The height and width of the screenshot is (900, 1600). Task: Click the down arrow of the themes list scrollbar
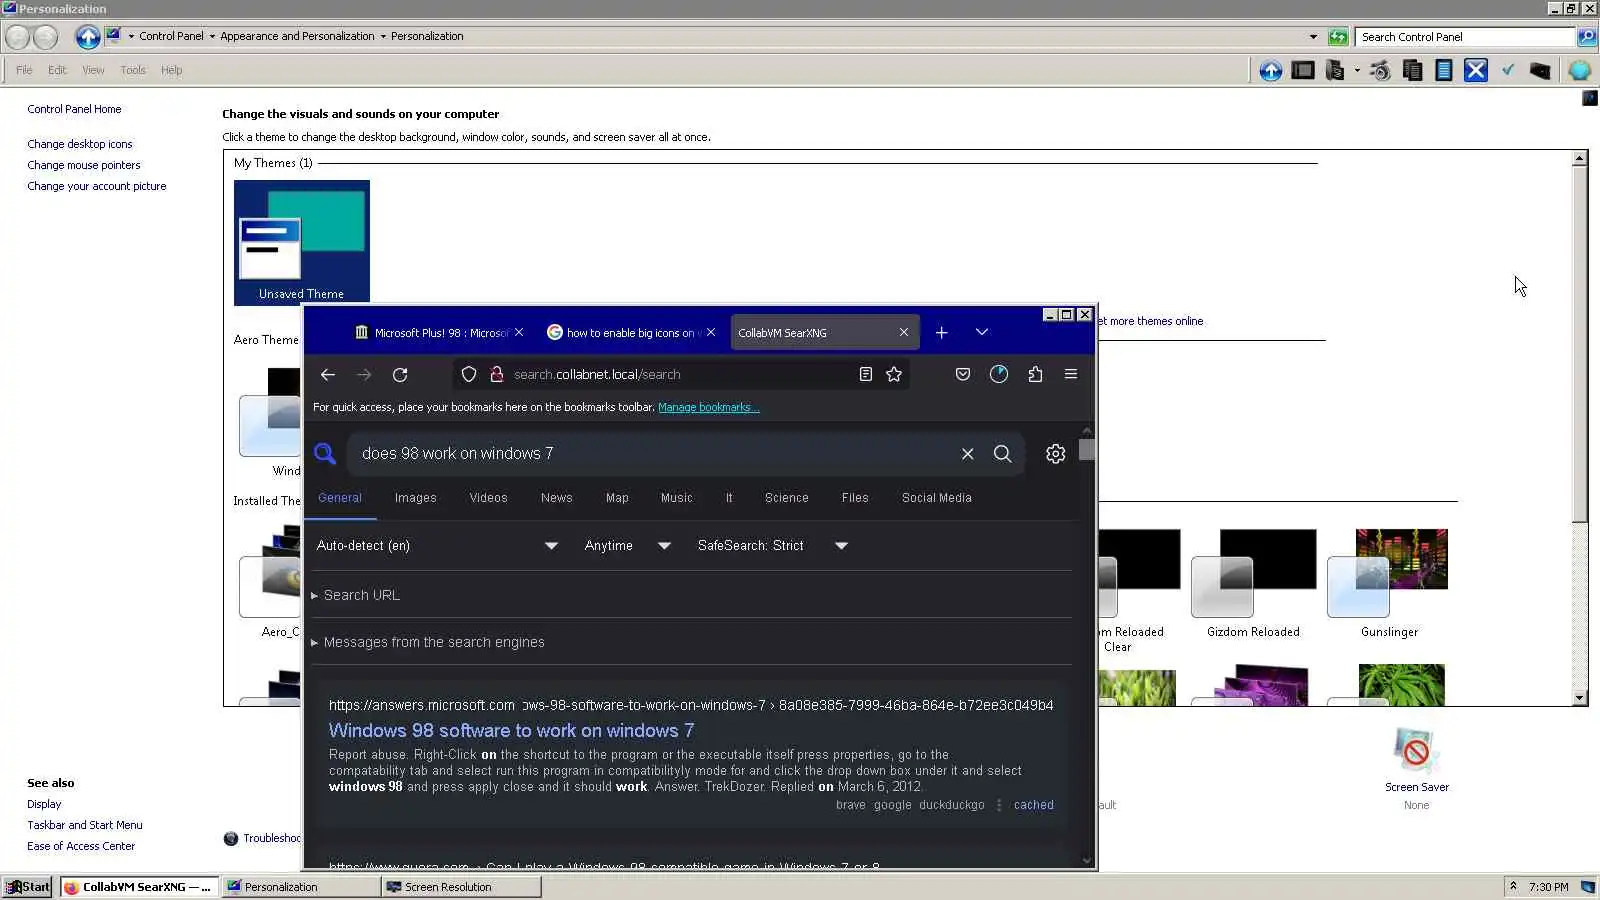click(x=1580, y=698)
